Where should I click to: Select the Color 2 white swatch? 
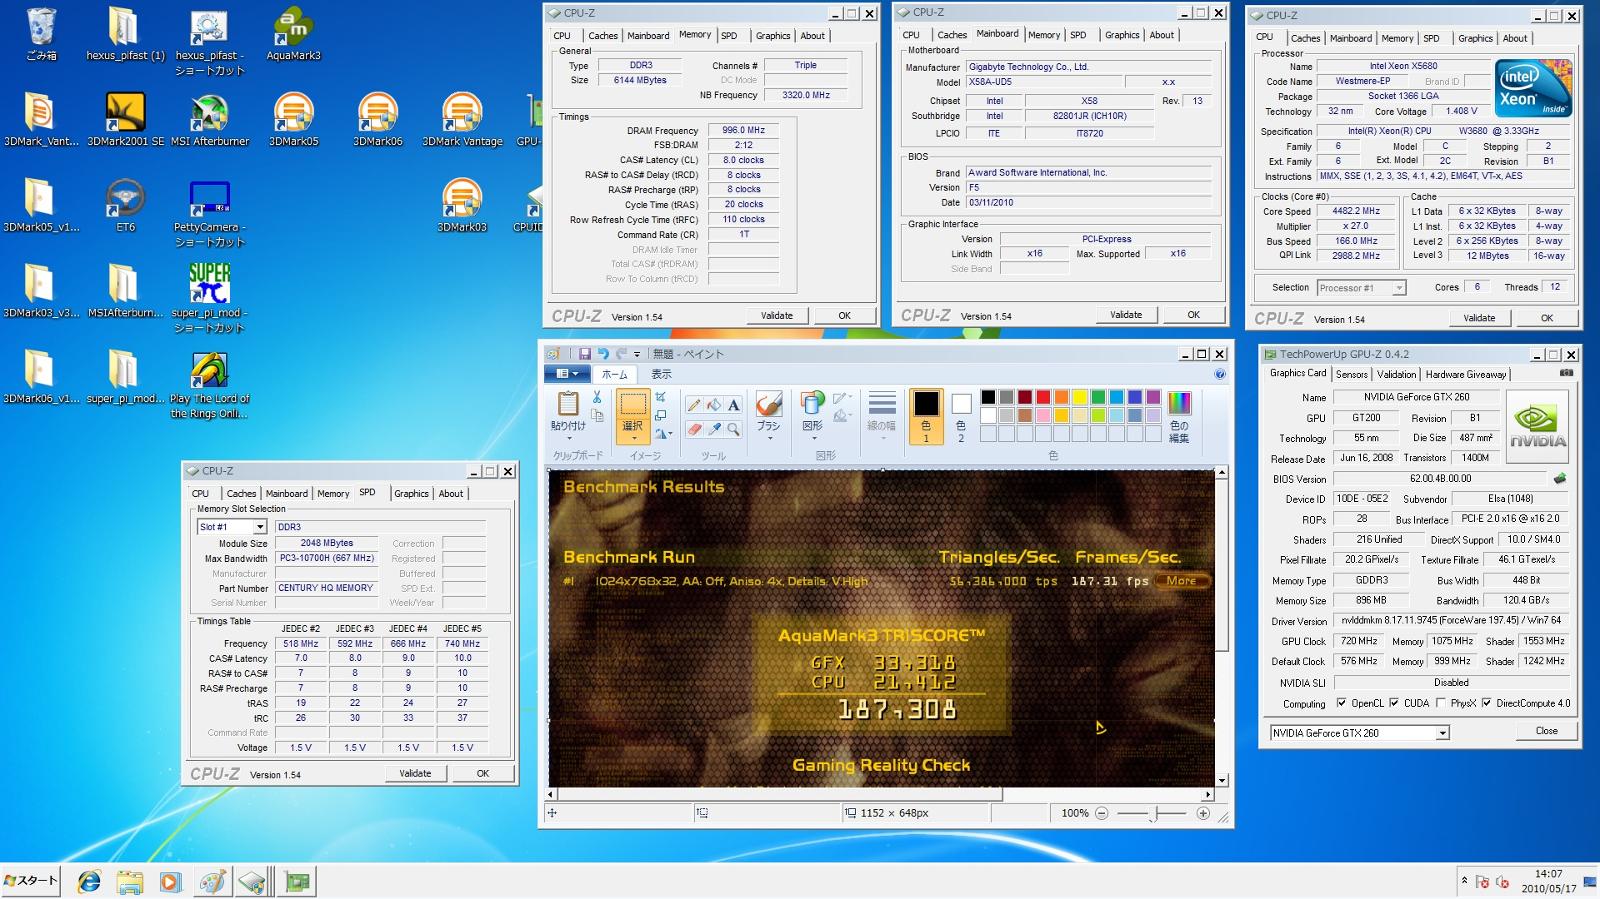(x=961, y=404)
